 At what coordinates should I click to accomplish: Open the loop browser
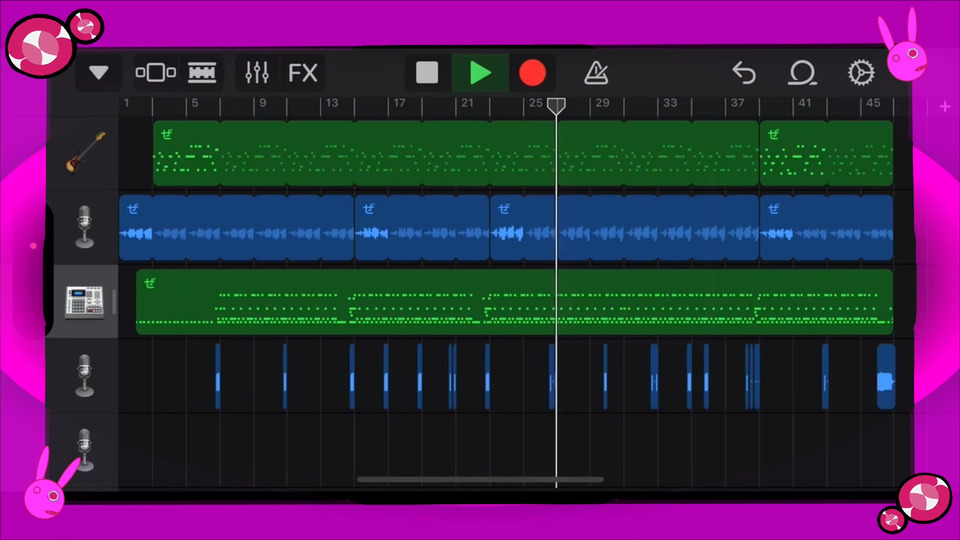coord(801,73)
